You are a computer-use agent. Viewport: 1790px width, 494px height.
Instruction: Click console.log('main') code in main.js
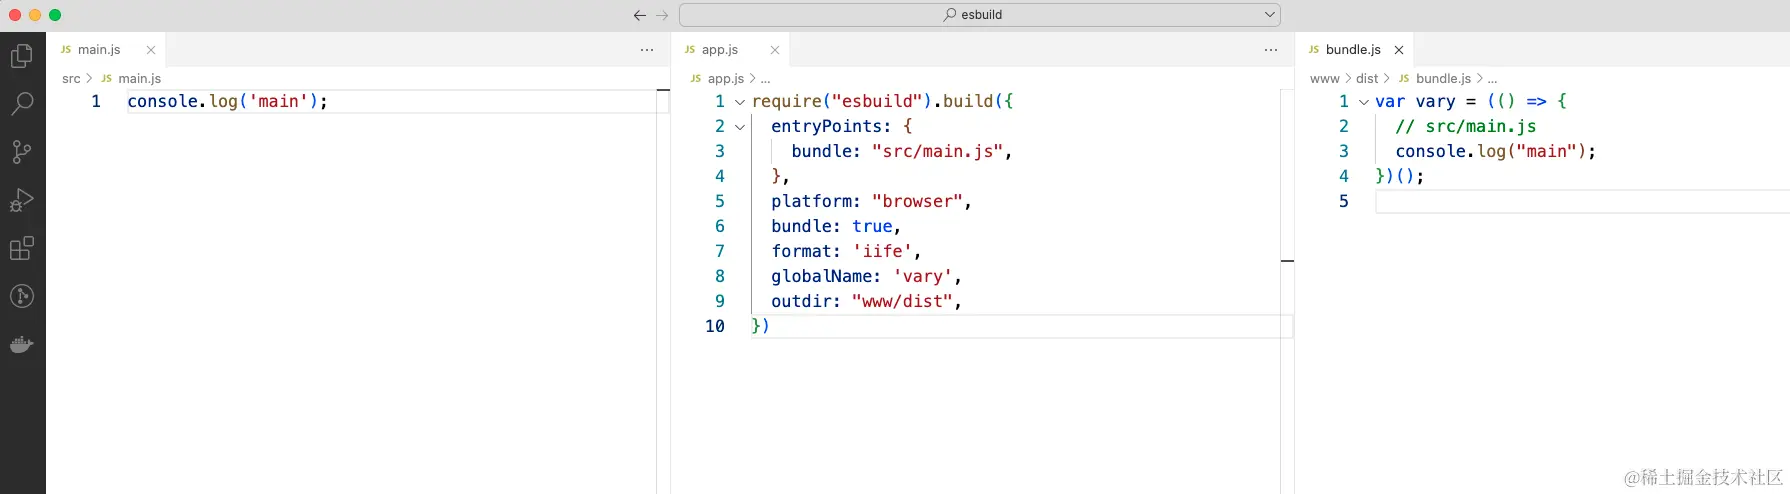(x=227, y=101)
